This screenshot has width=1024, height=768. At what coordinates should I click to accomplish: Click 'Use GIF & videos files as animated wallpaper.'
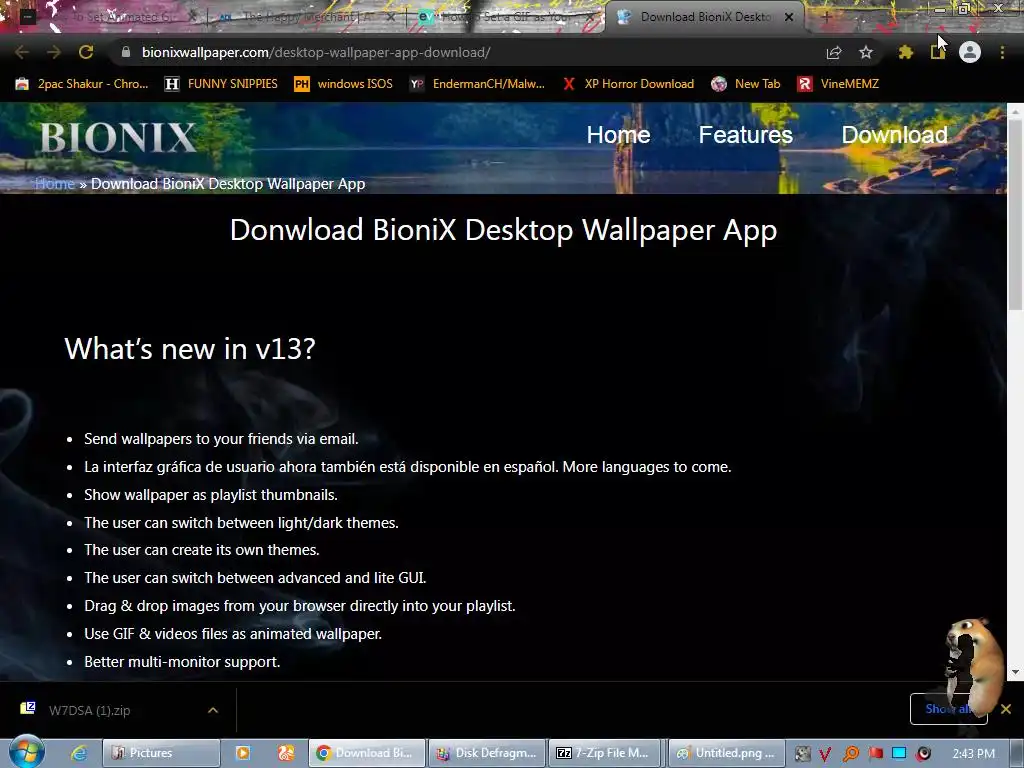click(233, 633)
